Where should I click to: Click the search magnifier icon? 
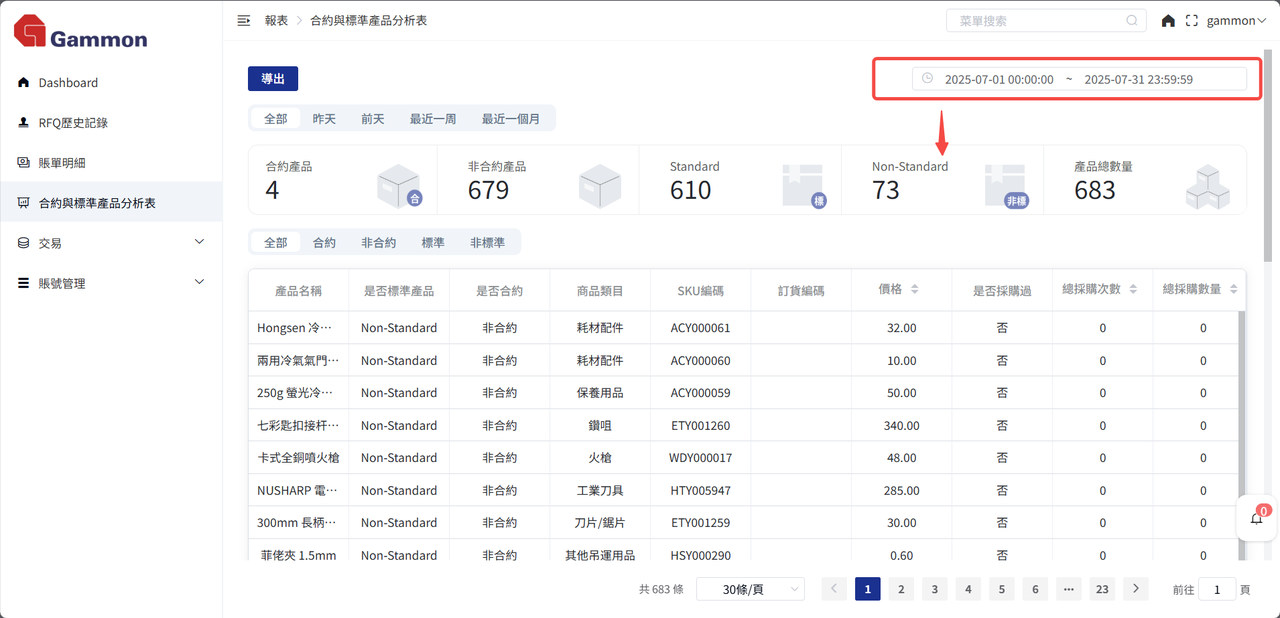[x=1132, y=20]
